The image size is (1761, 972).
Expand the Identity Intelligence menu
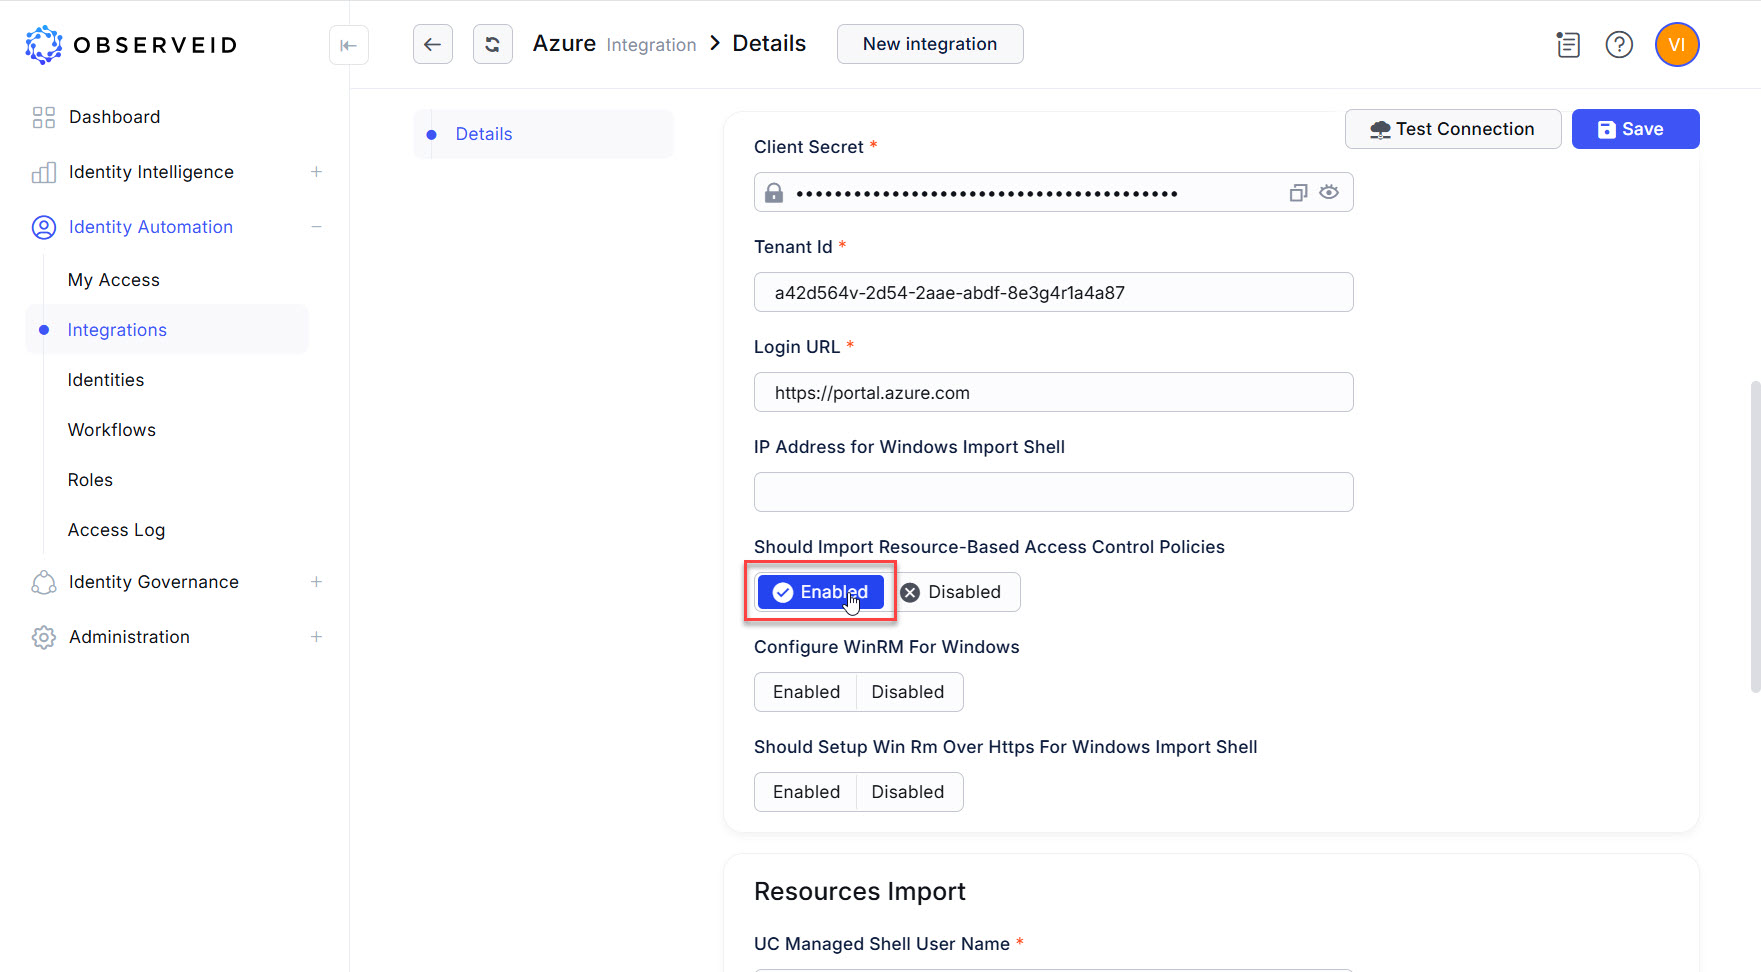click(316, 172)
